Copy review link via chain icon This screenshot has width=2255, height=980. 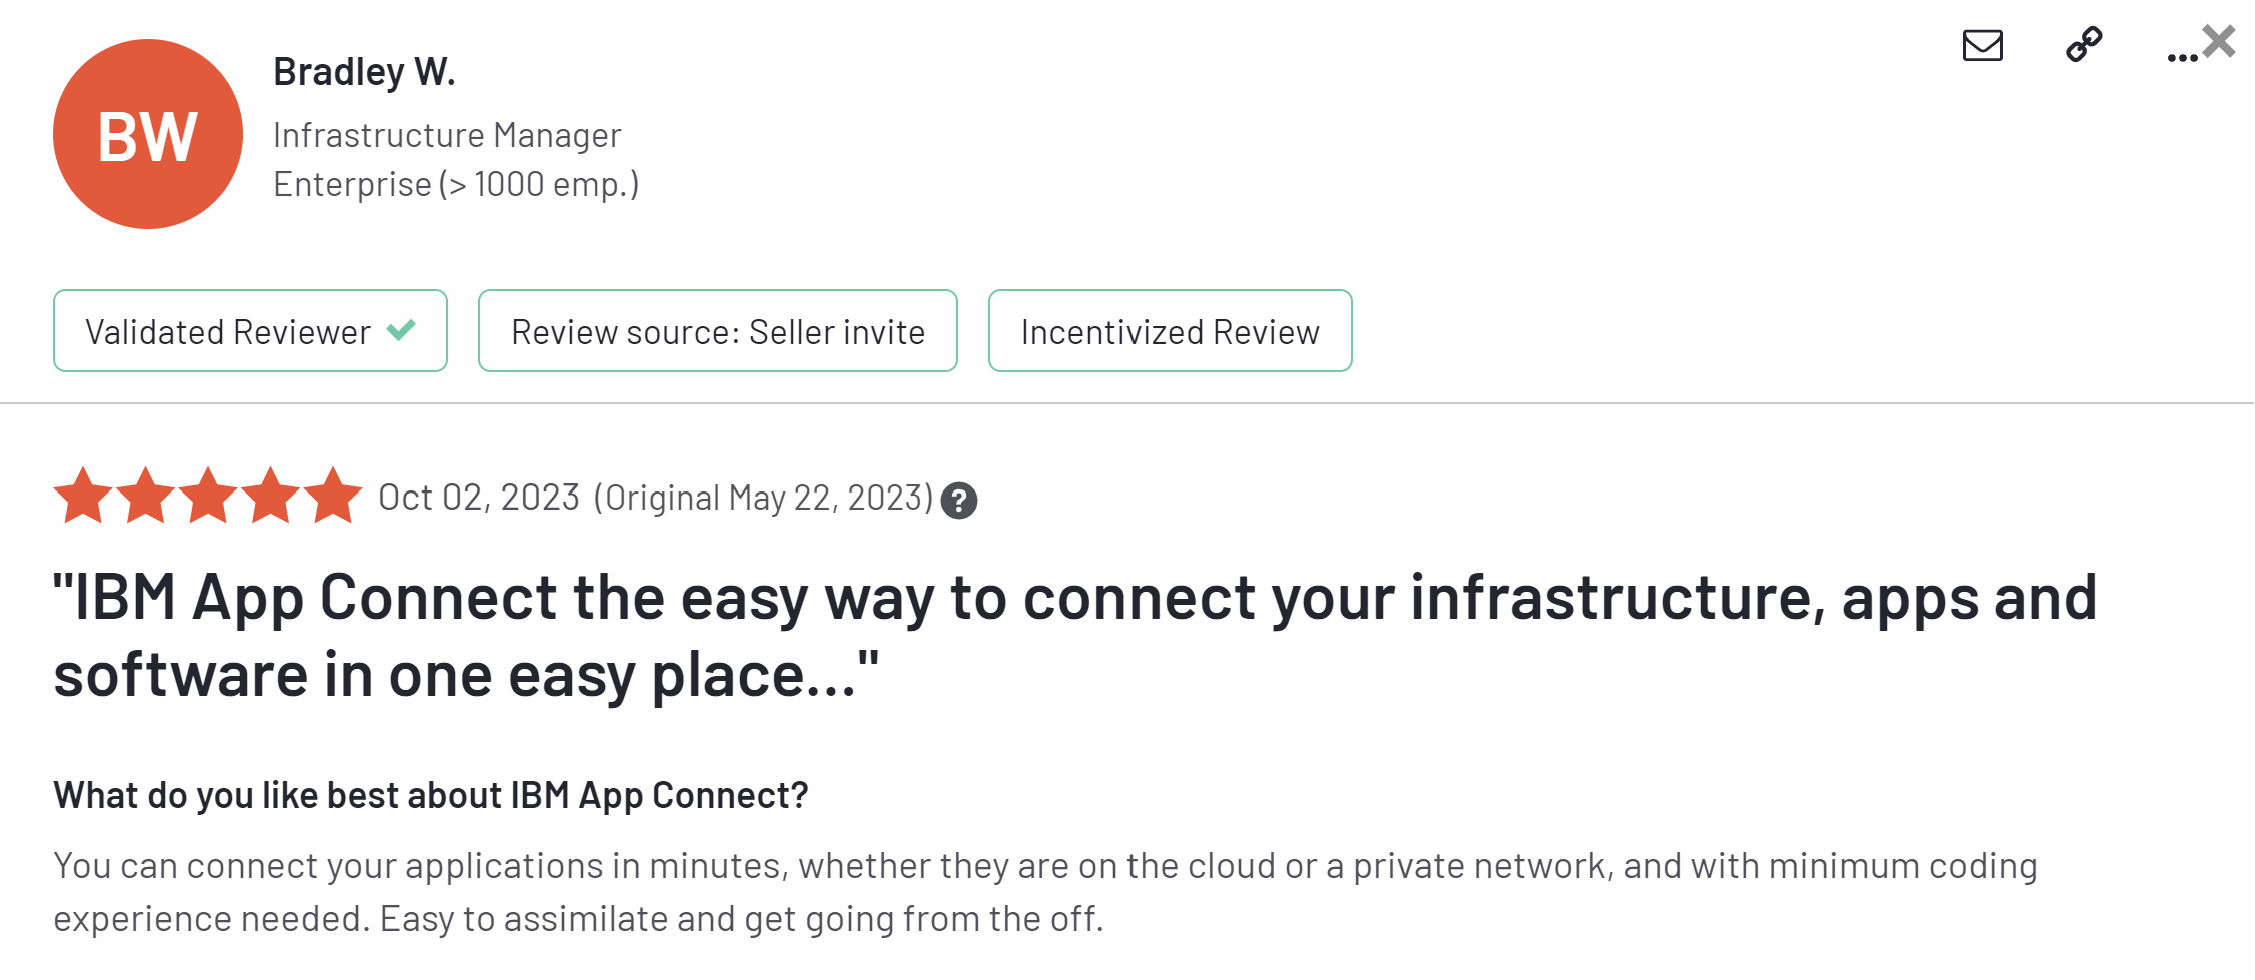pyautogui.click(x=2084, y=45)
